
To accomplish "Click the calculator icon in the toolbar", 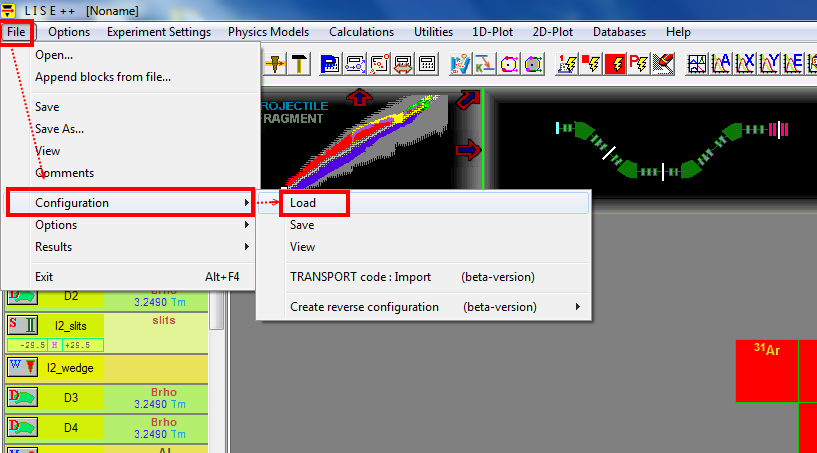I will coord(427,64).
